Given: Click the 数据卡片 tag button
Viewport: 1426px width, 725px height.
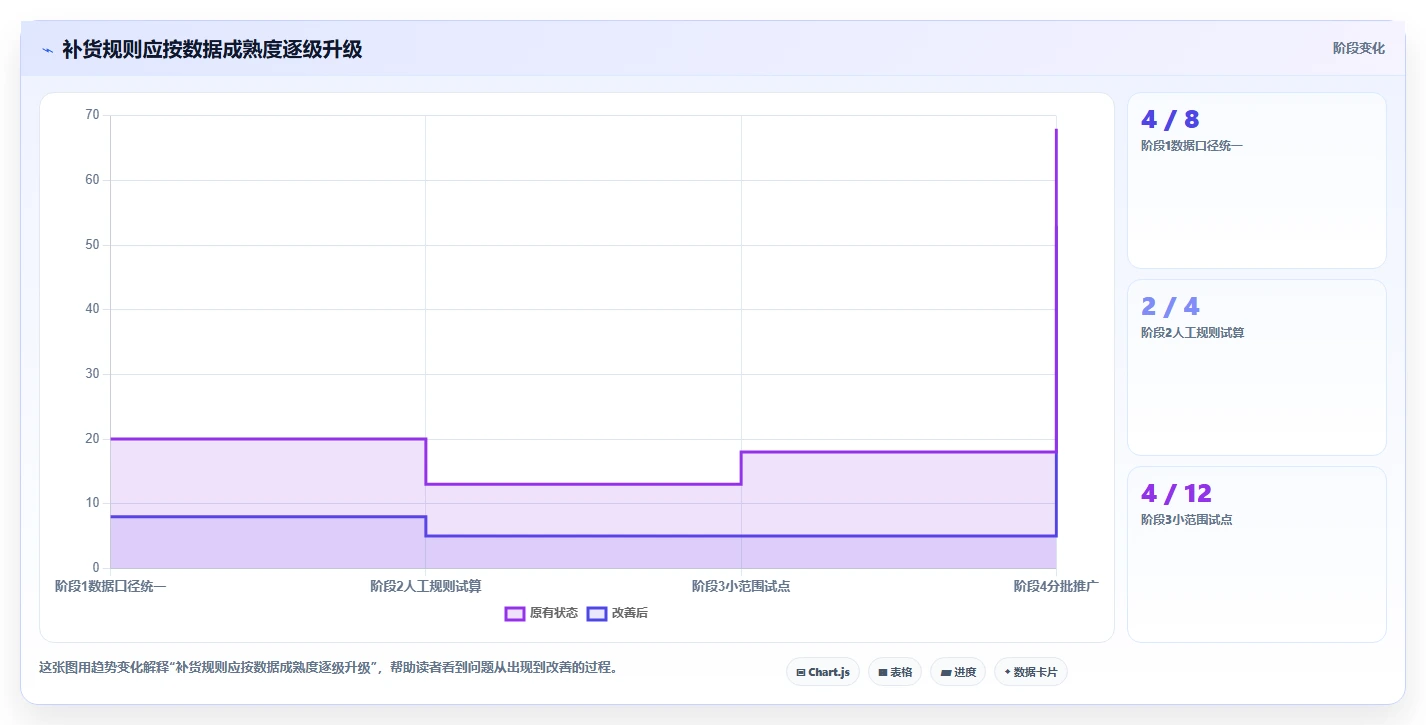Looking at the screenshot, I should tap(1030, 672).
